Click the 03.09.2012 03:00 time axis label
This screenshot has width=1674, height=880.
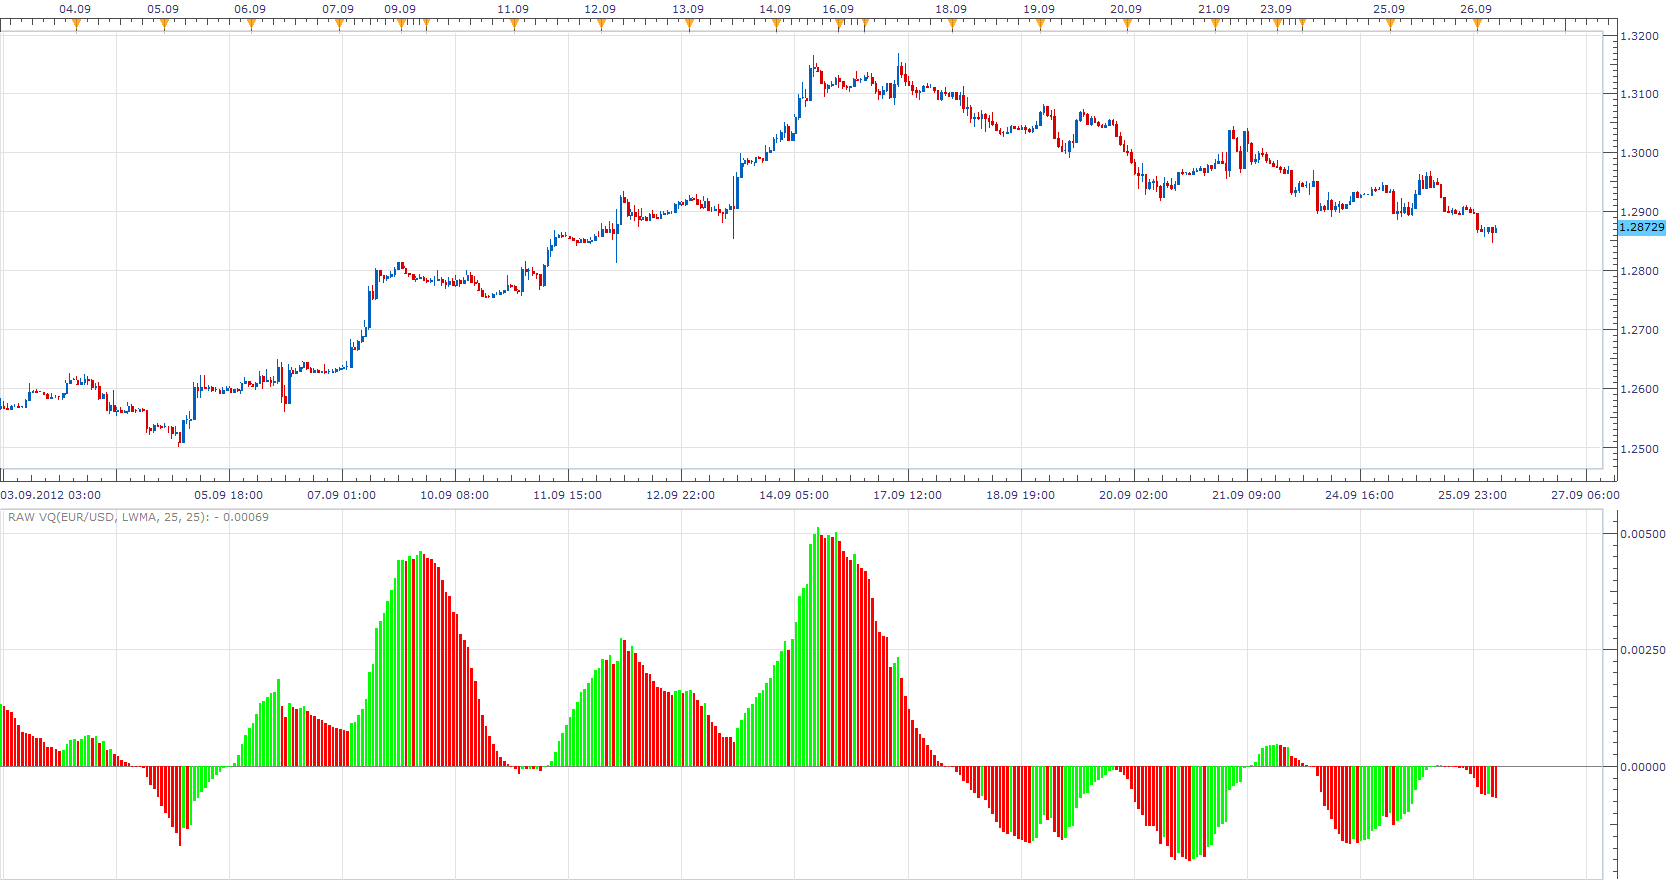51,495
